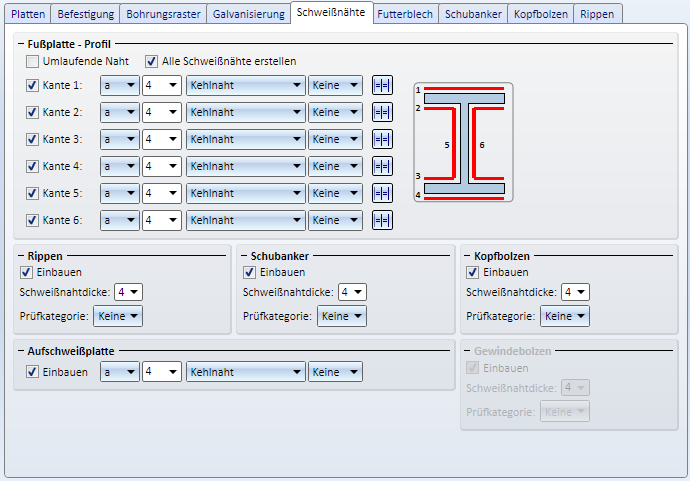Click the weld settings icon for Kante 4
The image size is (690, 481).
[x=382, y=166]
